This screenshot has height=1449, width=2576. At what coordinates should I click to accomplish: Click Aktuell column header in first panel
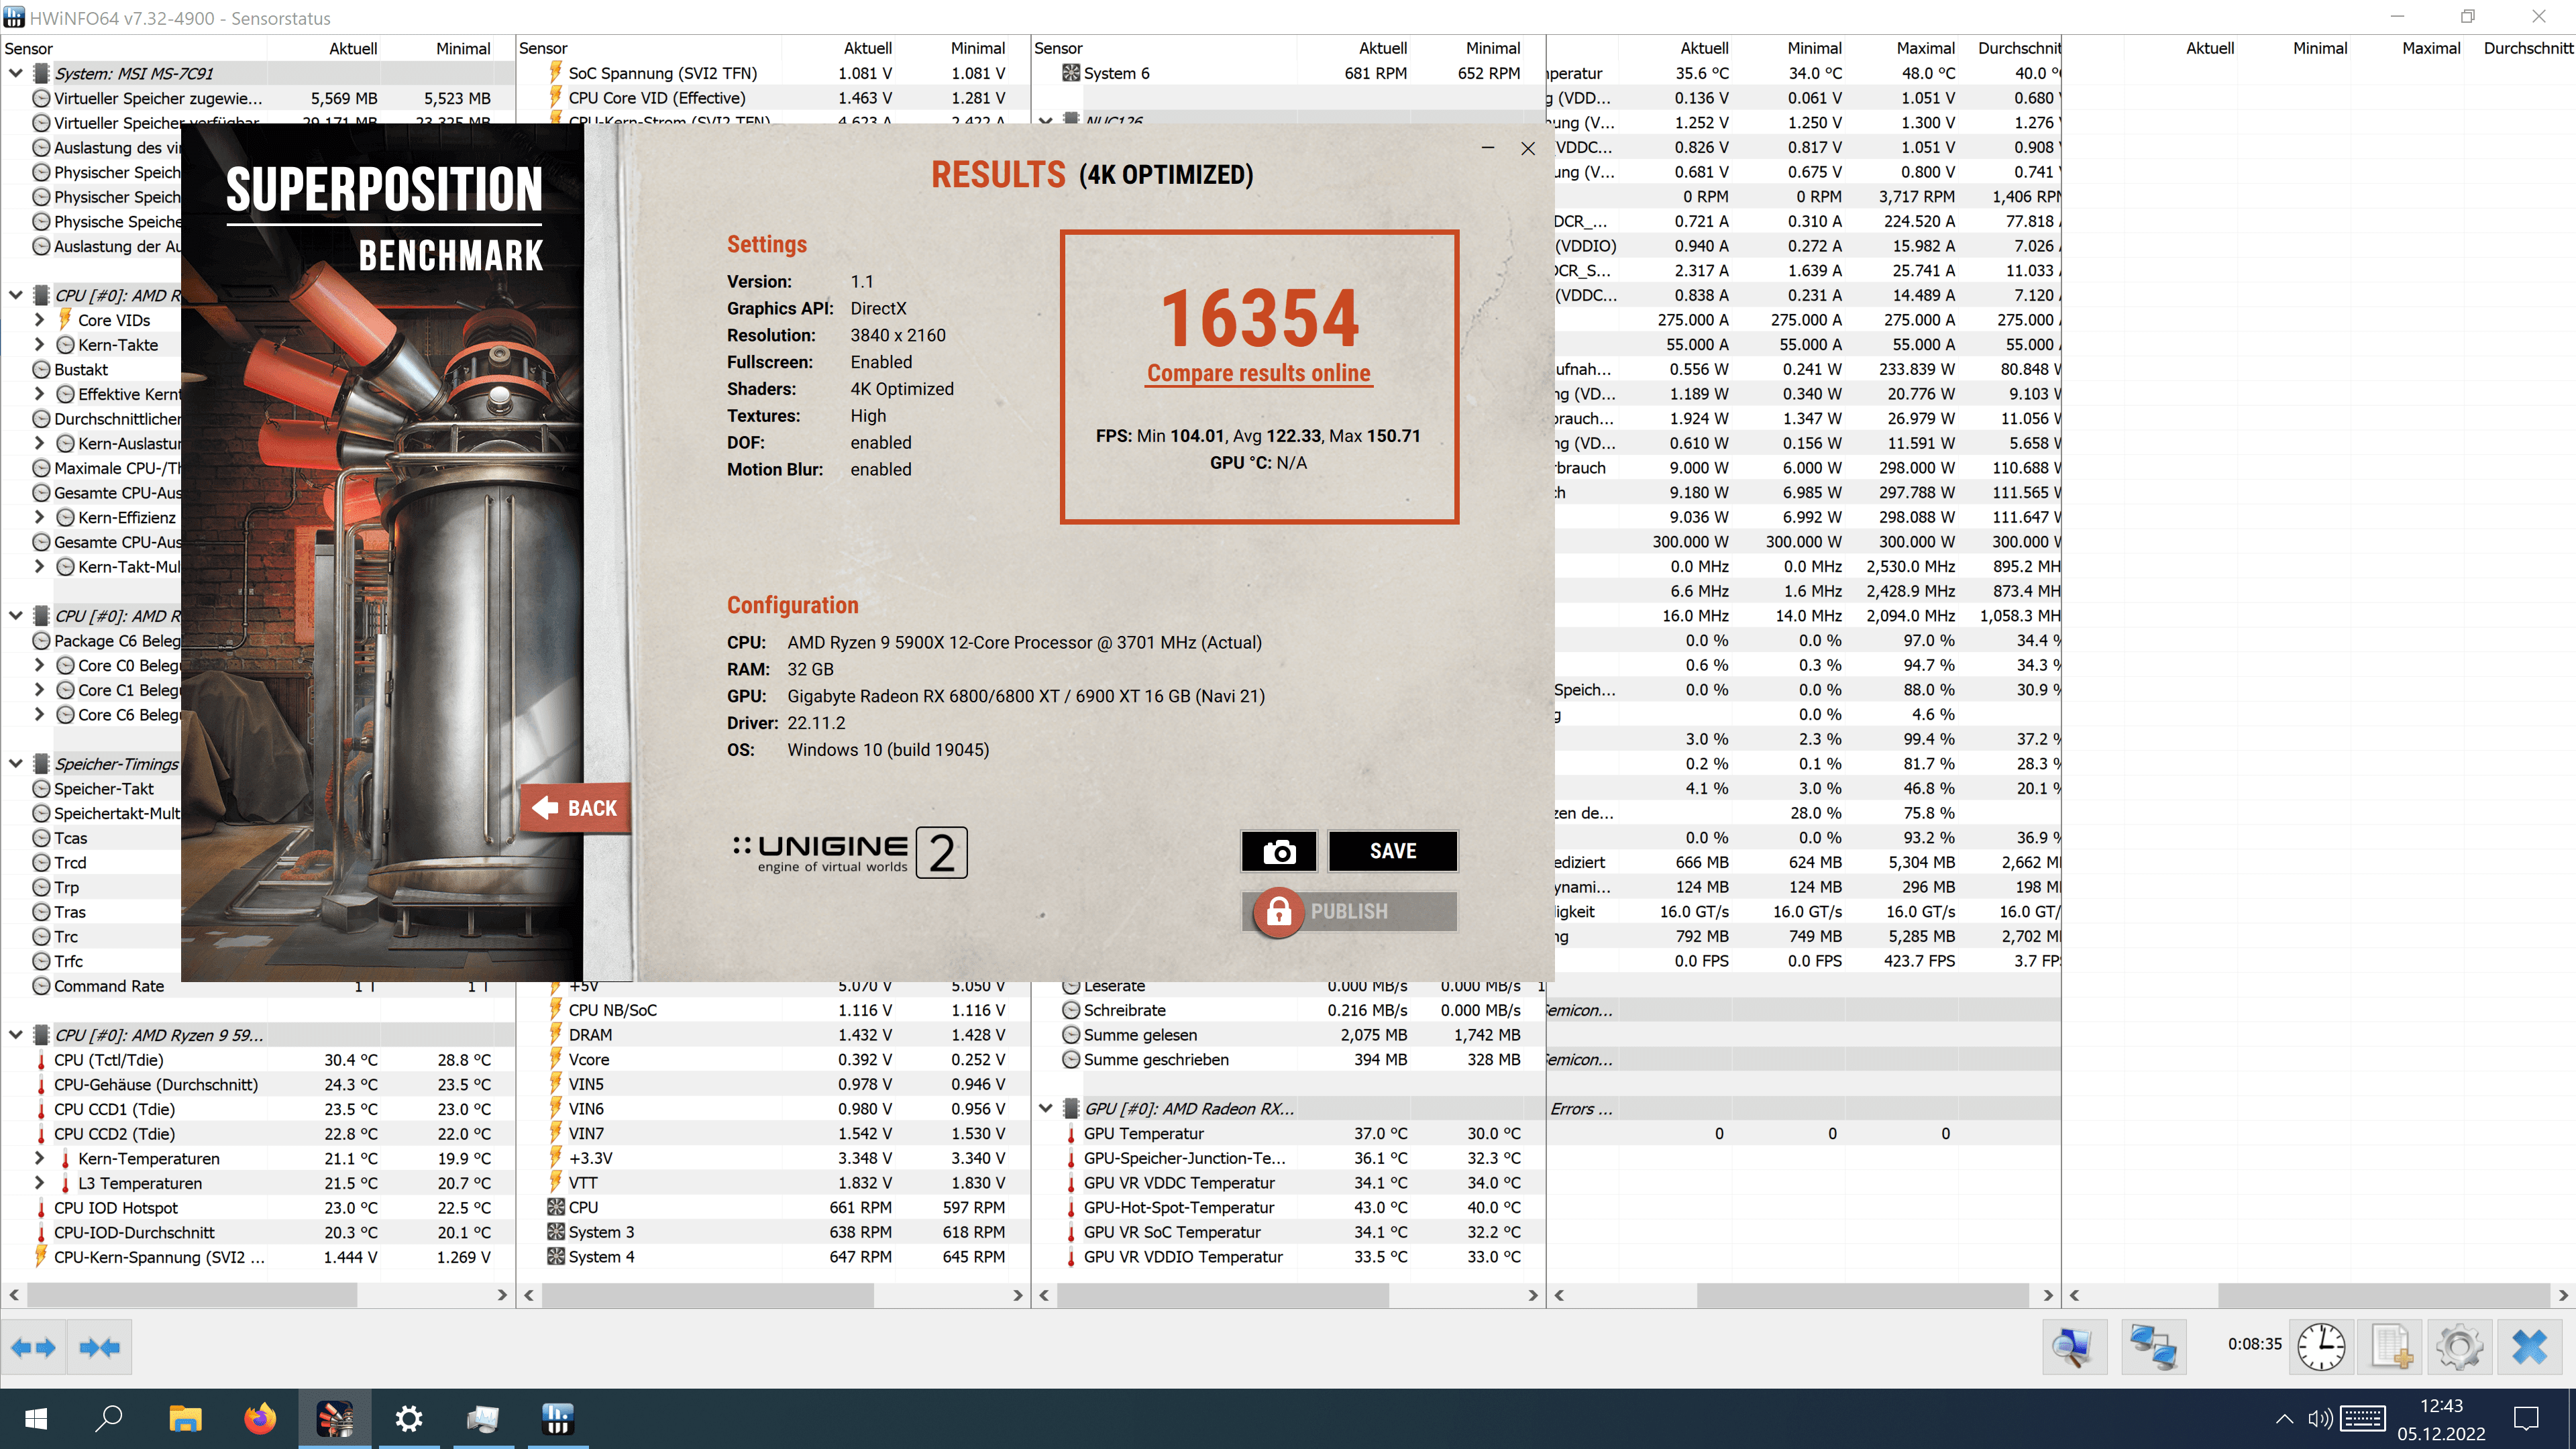[x=353, y=48]
